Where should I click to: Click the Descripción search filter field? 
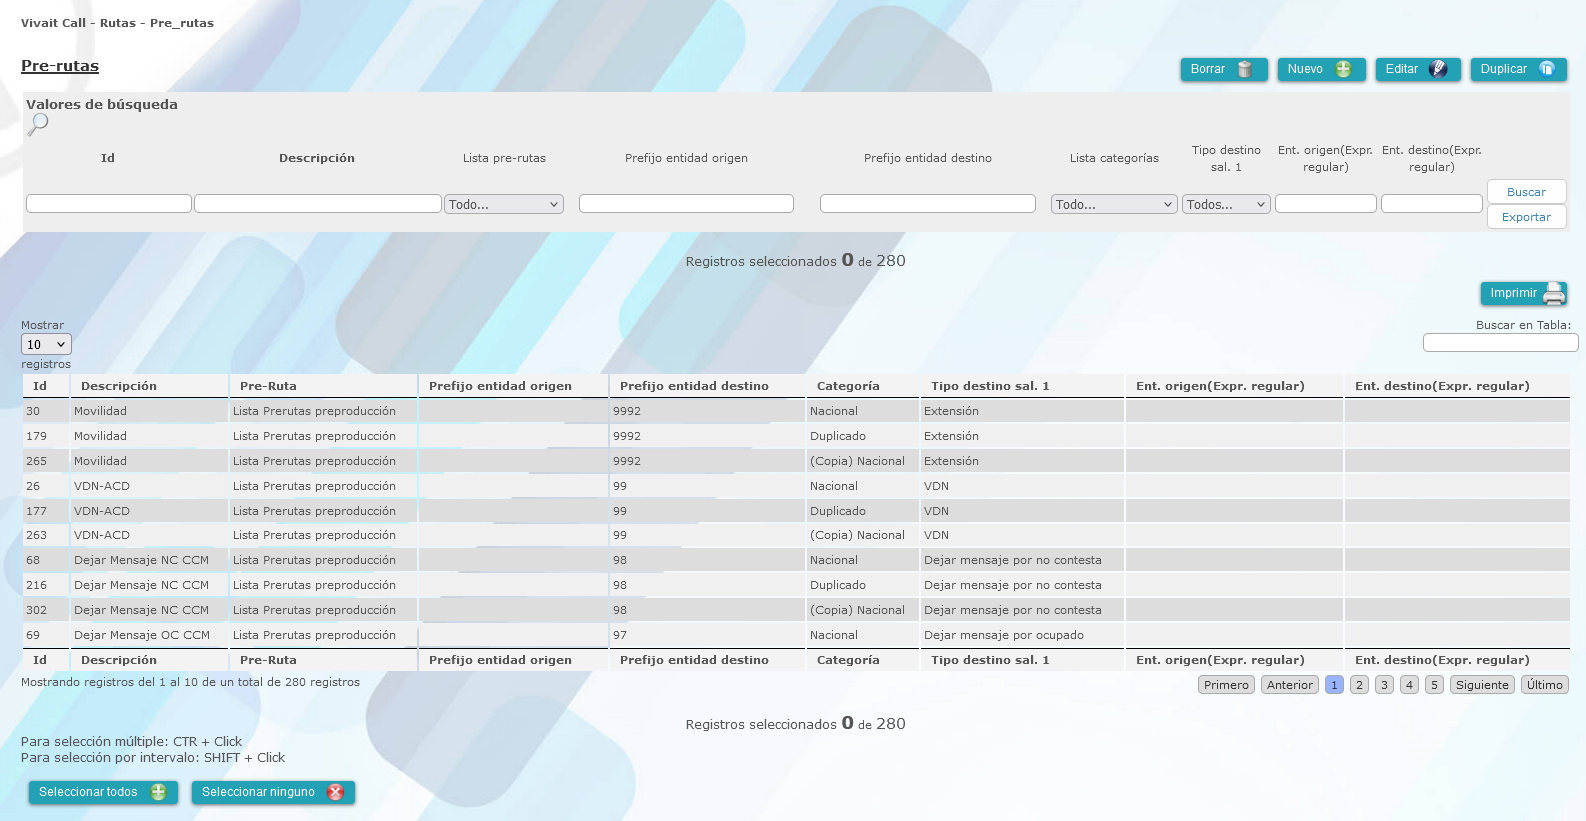(x=318, y=204)
